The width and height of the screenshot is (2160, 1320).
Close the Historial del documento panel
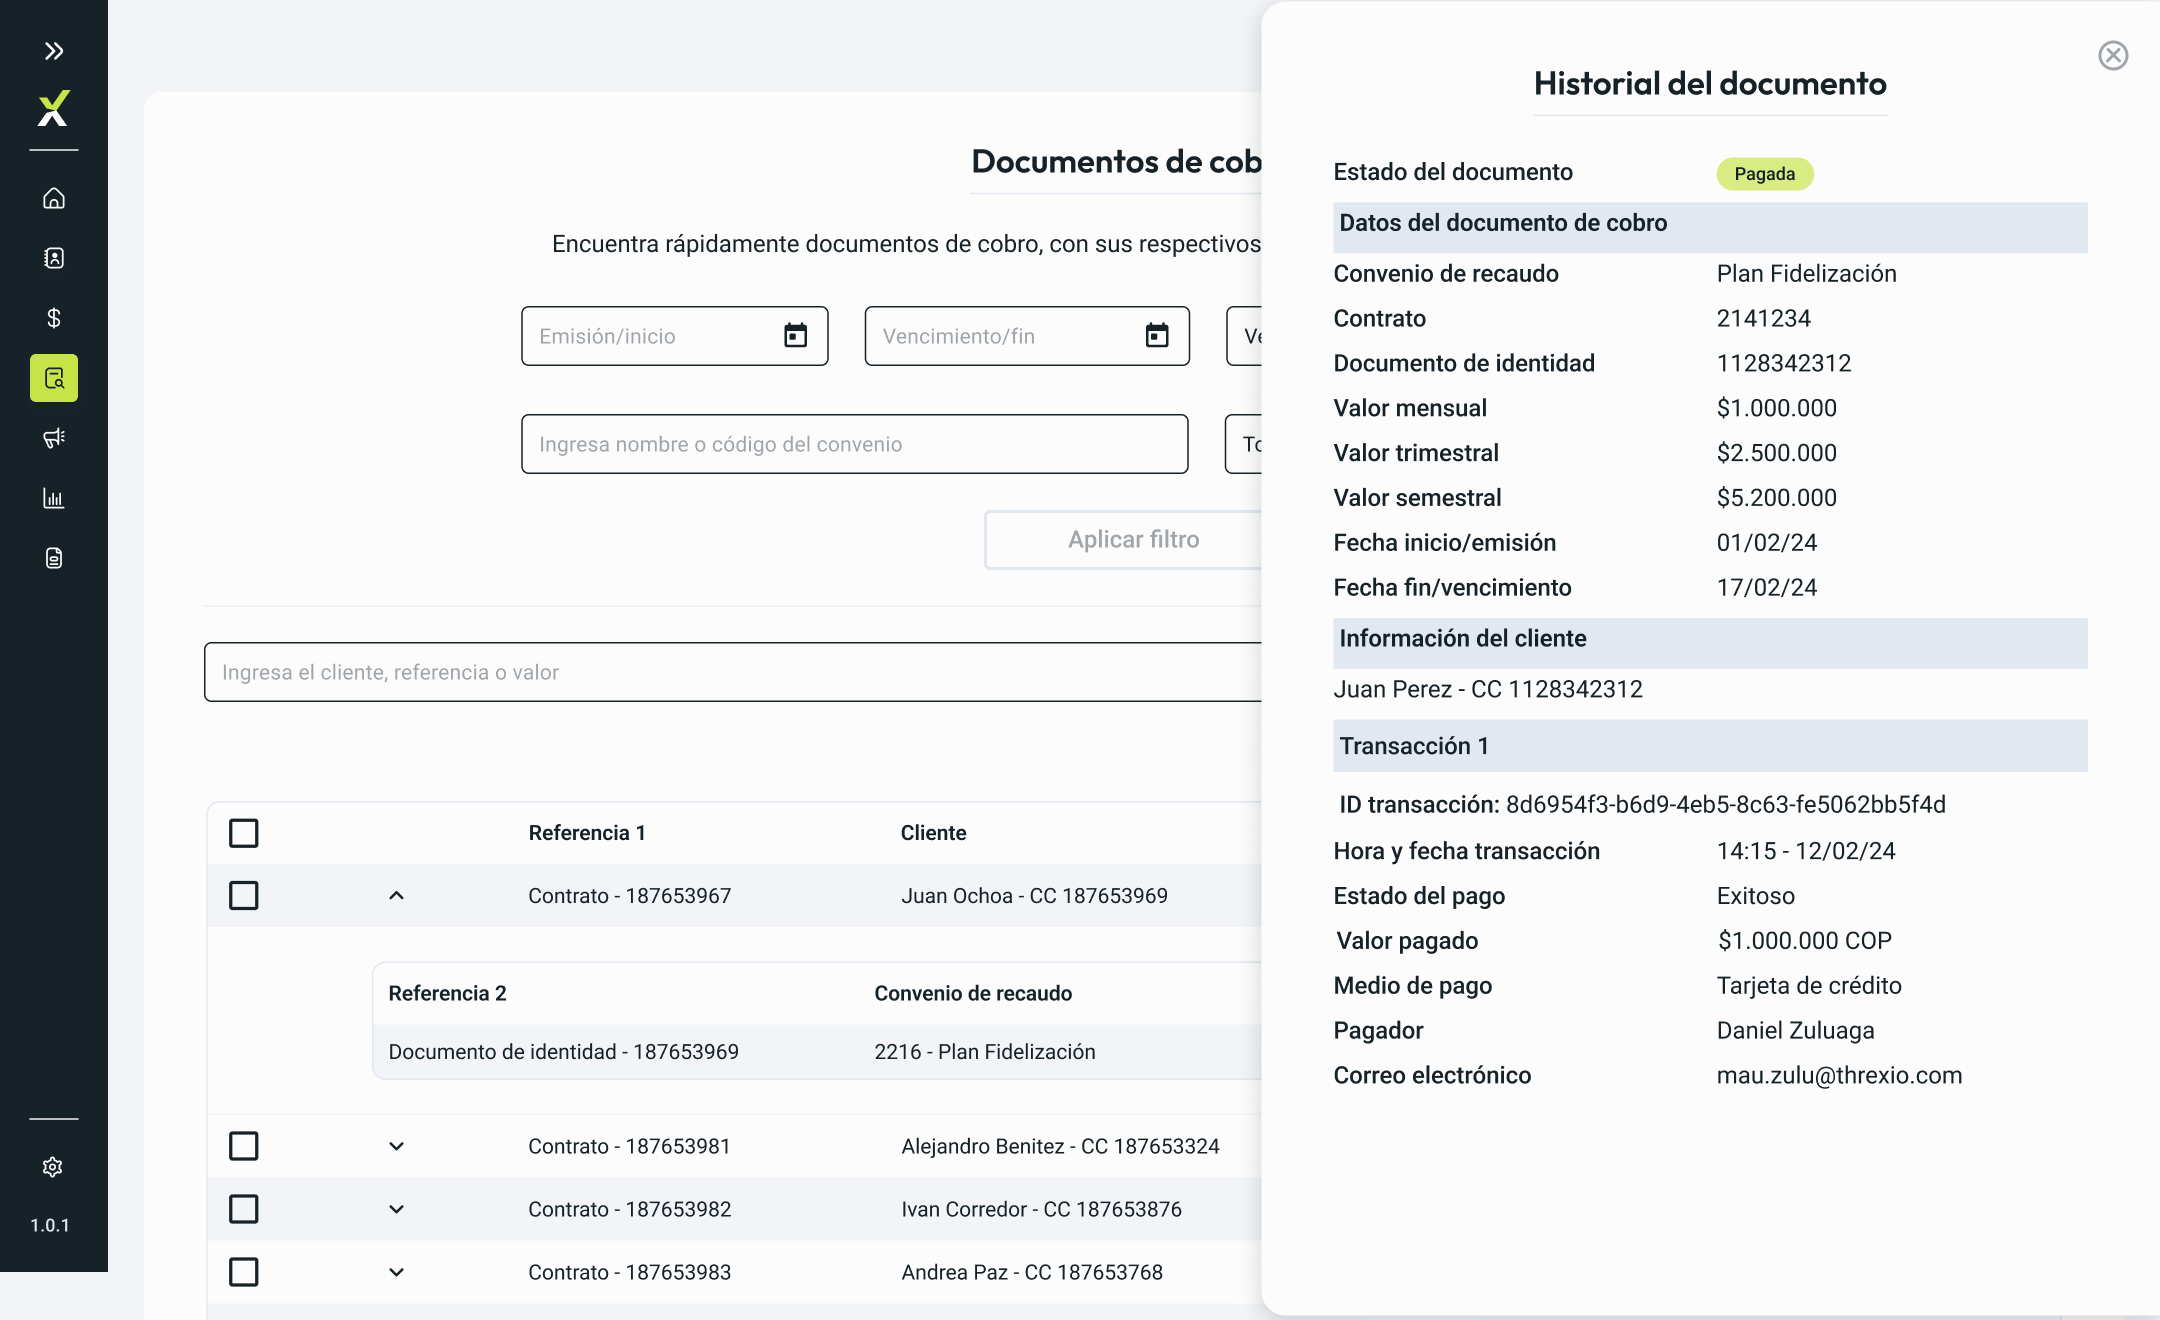point(2113,55)
